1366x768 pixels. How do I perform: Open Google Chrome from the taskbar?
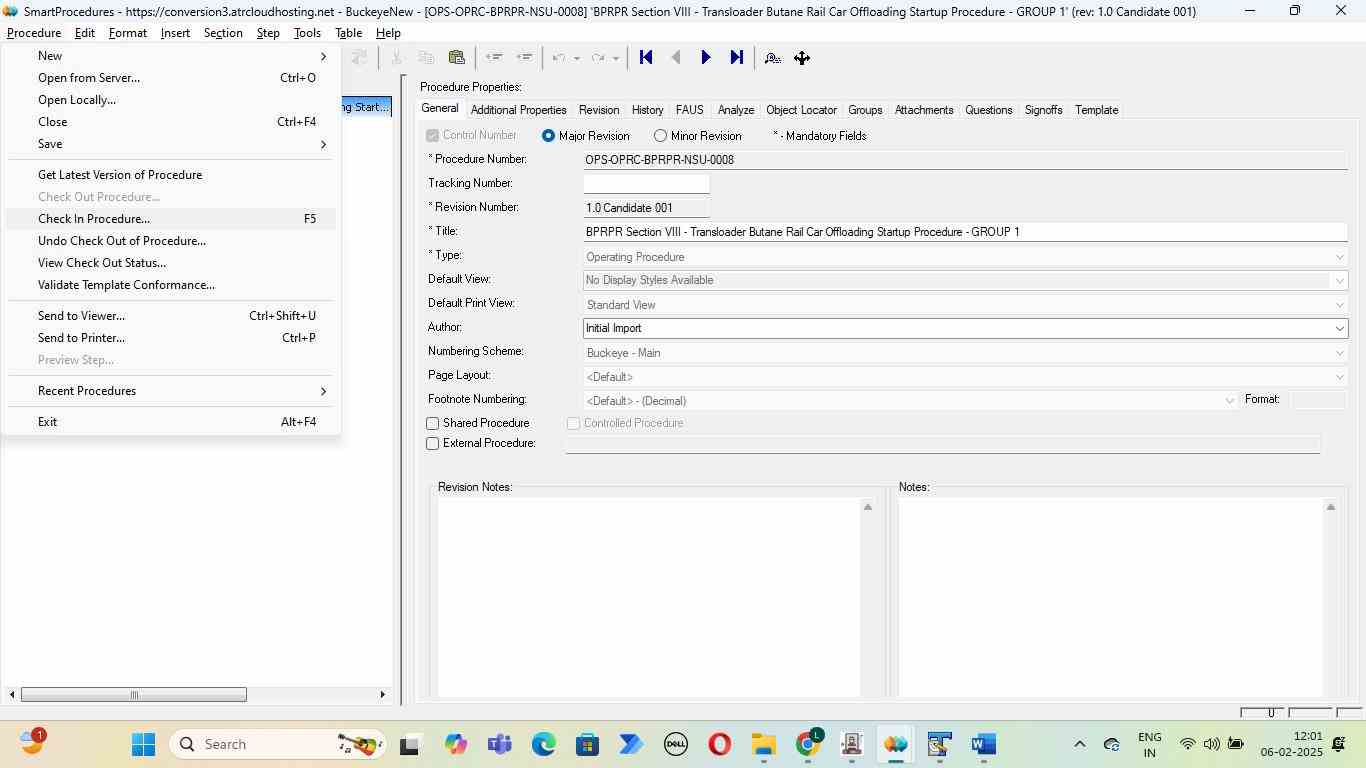808,744
